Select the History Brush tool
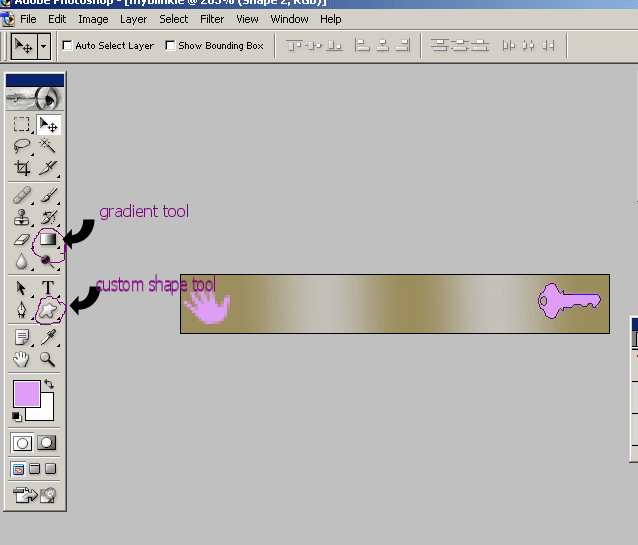Screen dimensions: 638x545 click(48, 217)
